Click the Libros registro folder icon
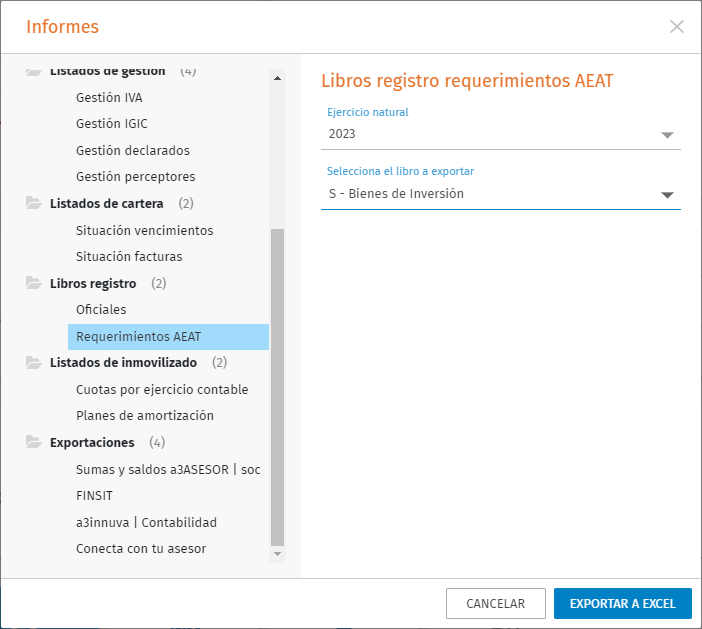Screen dimensions: 702x629 point(34,283)
